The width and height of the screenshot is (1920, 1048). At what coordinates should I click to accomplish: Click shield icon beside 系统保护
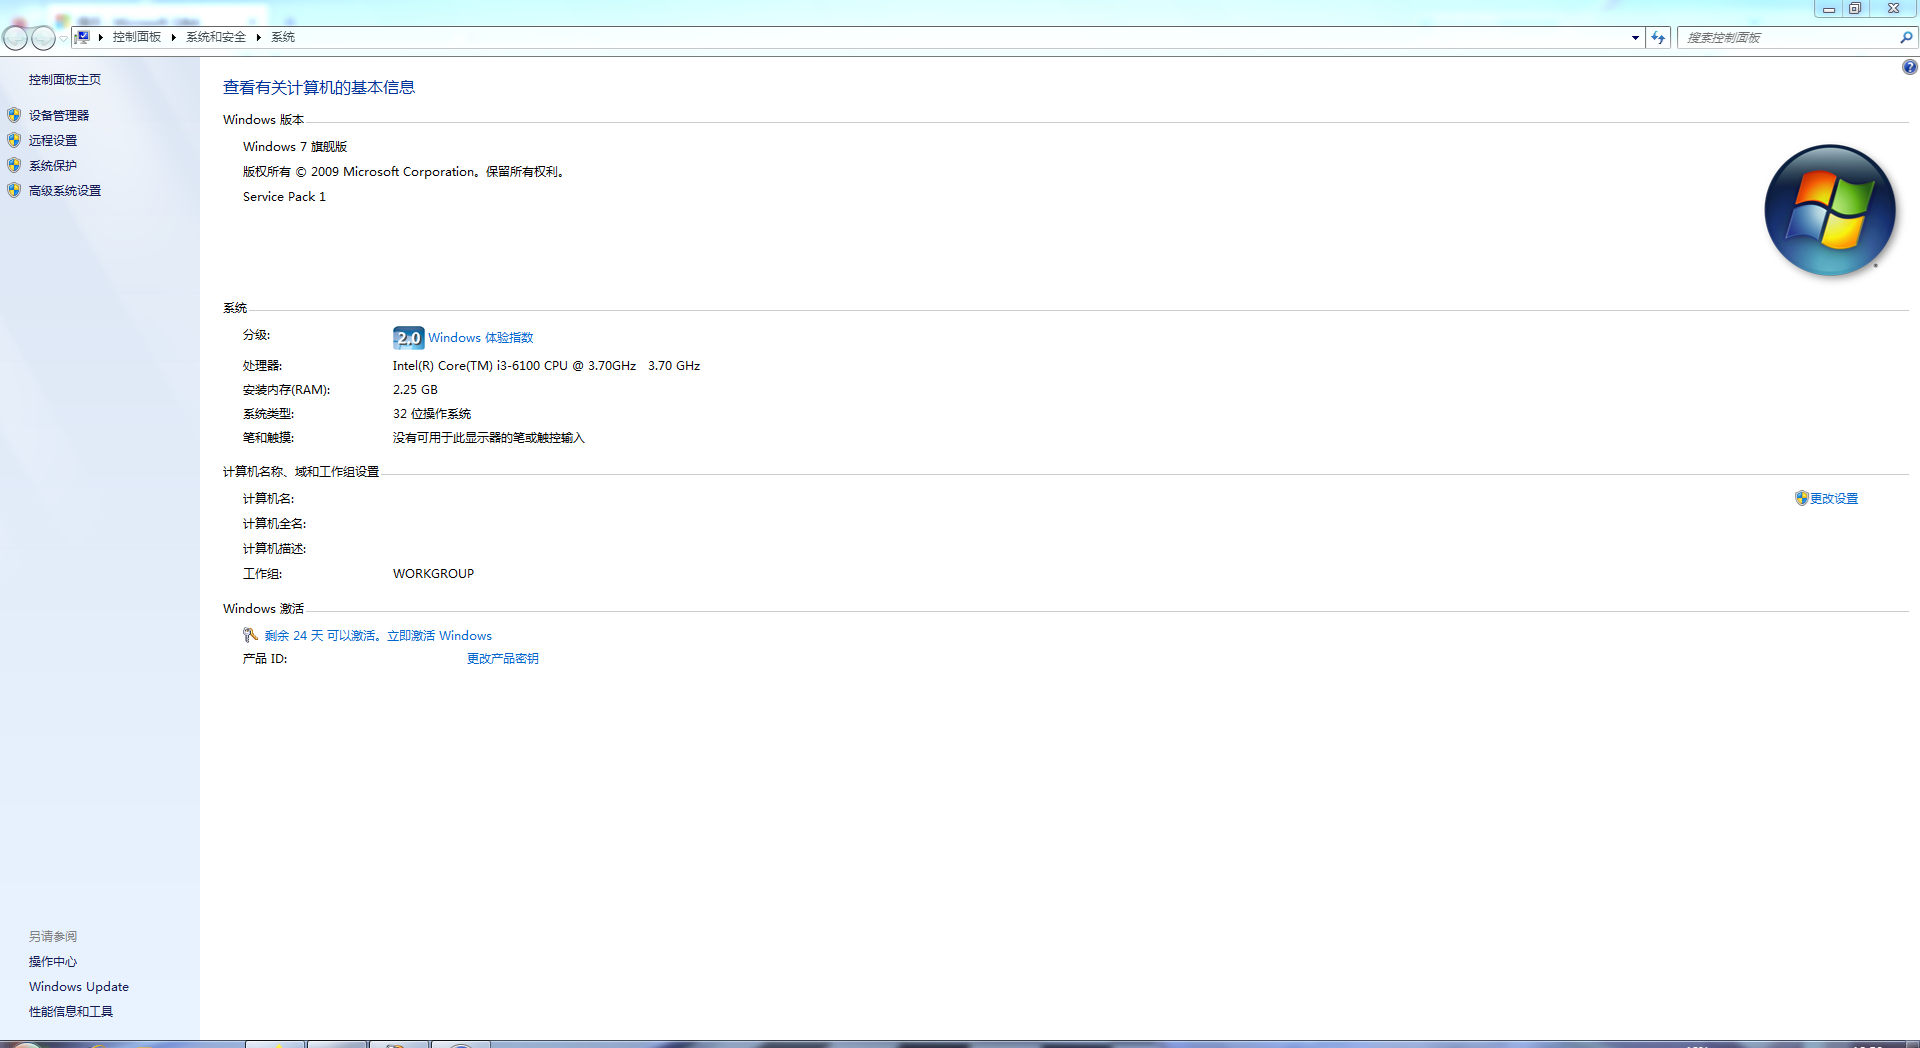click(x=14, y=165)
